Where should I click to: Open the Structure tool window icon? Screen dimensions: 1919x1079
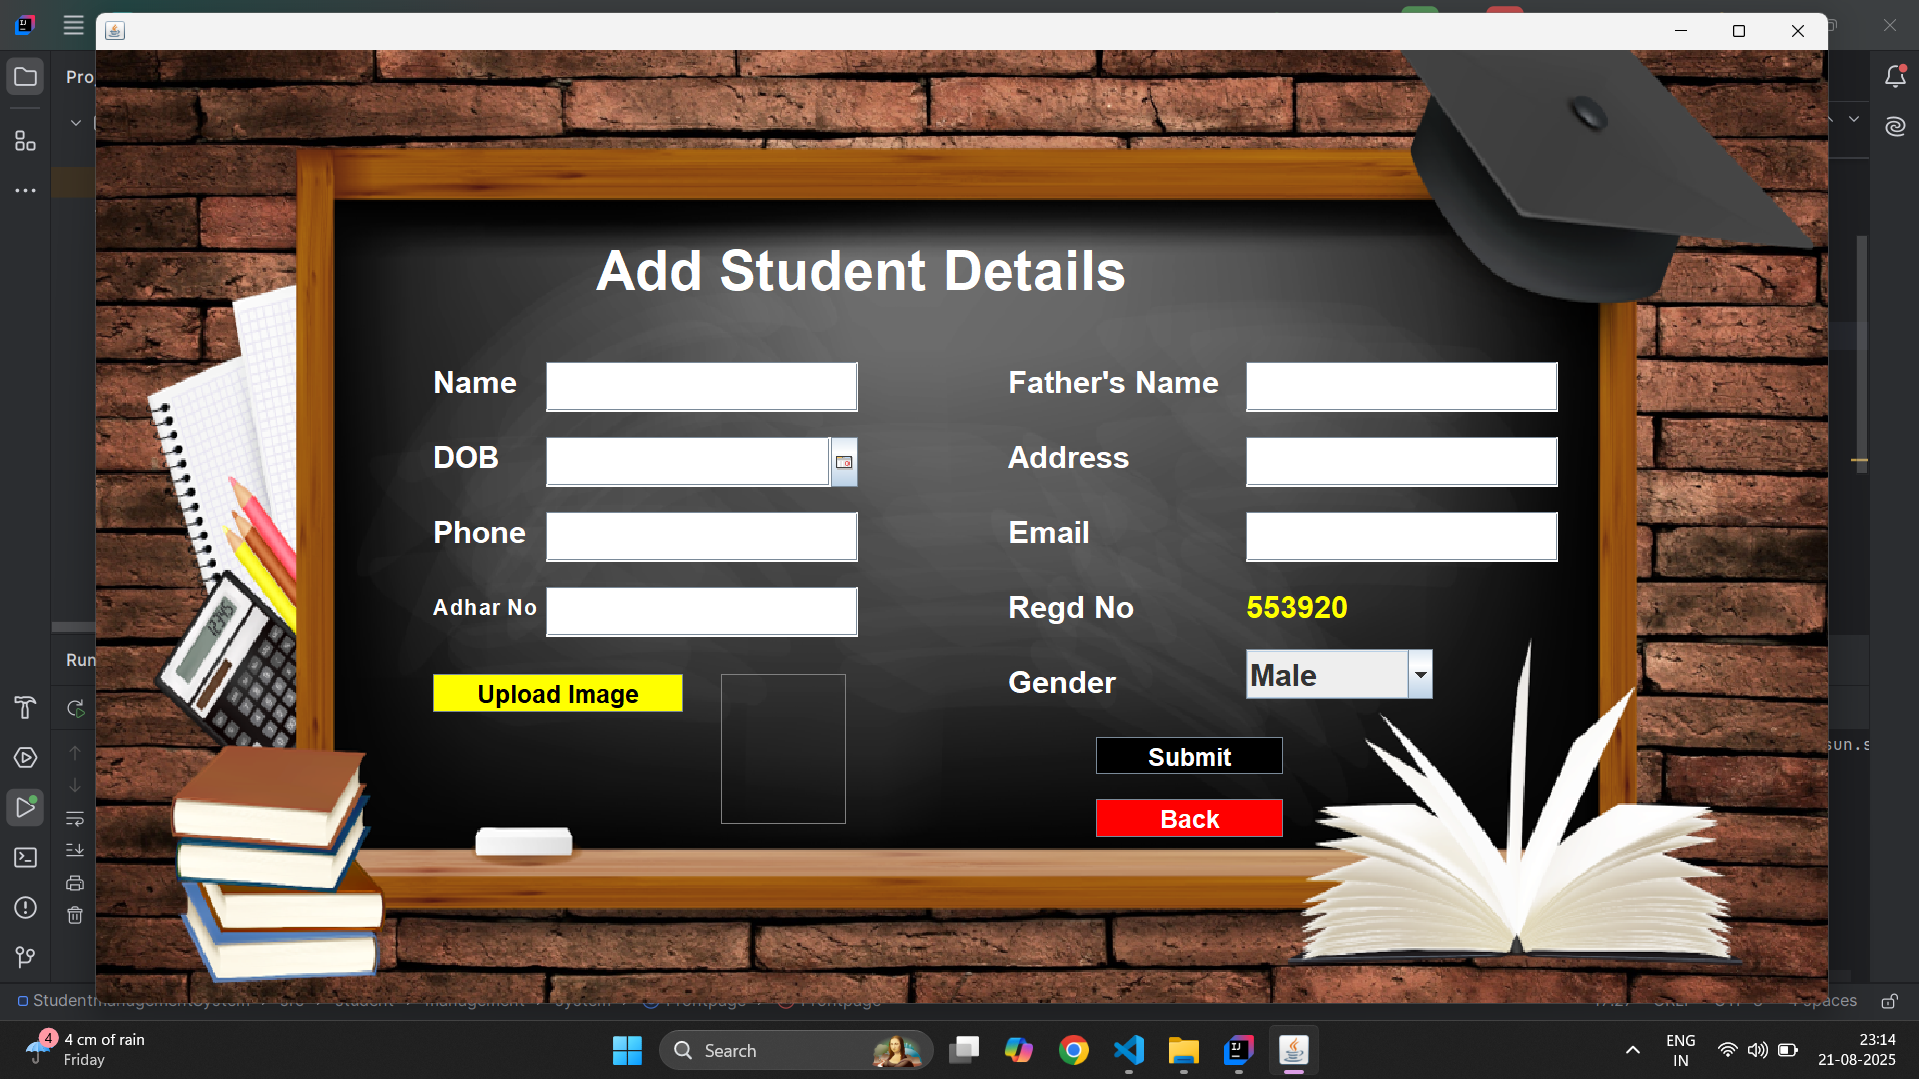(x=25, y=141)
